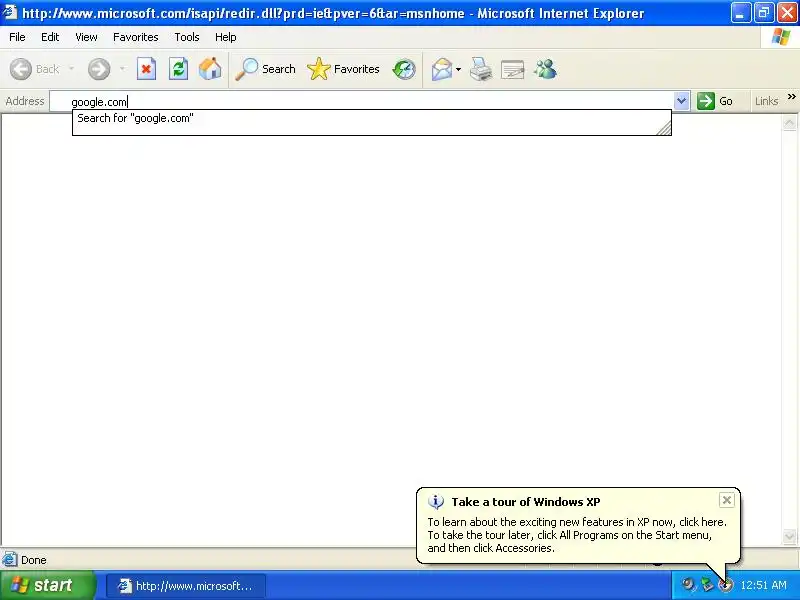Viewport: 800px width, 600px height.
Task: Select 'Search for "google.com"' suggestion
Action: [x=135, y=118]
